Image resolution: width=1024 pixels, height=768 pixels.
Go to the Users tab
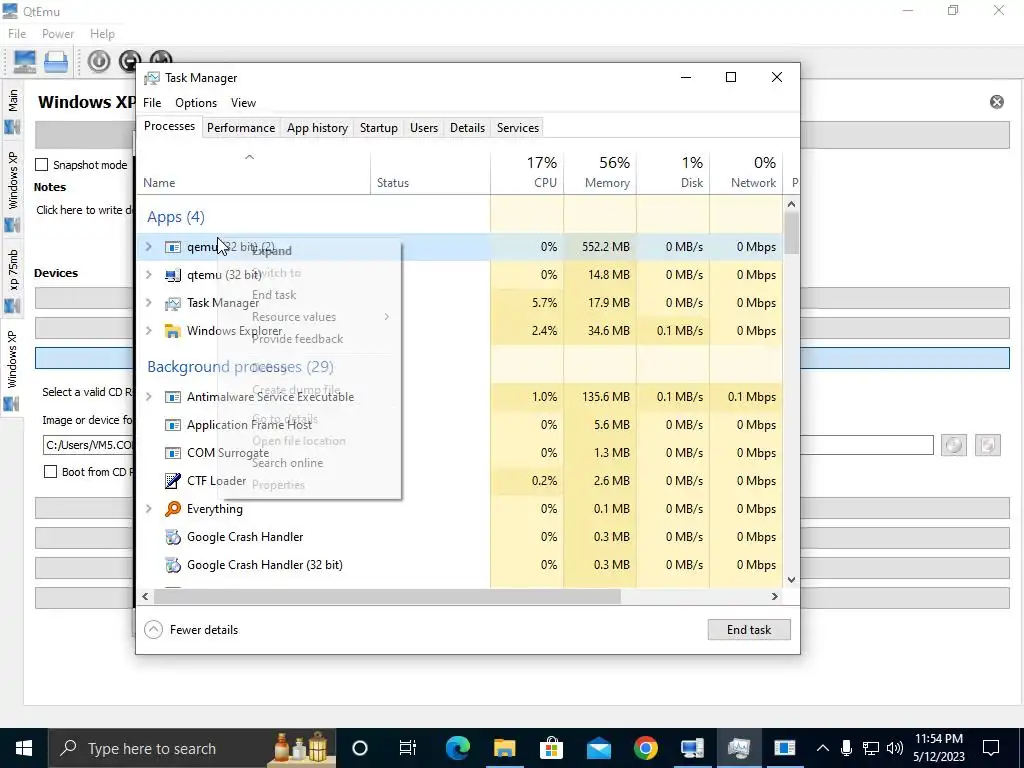423,128
